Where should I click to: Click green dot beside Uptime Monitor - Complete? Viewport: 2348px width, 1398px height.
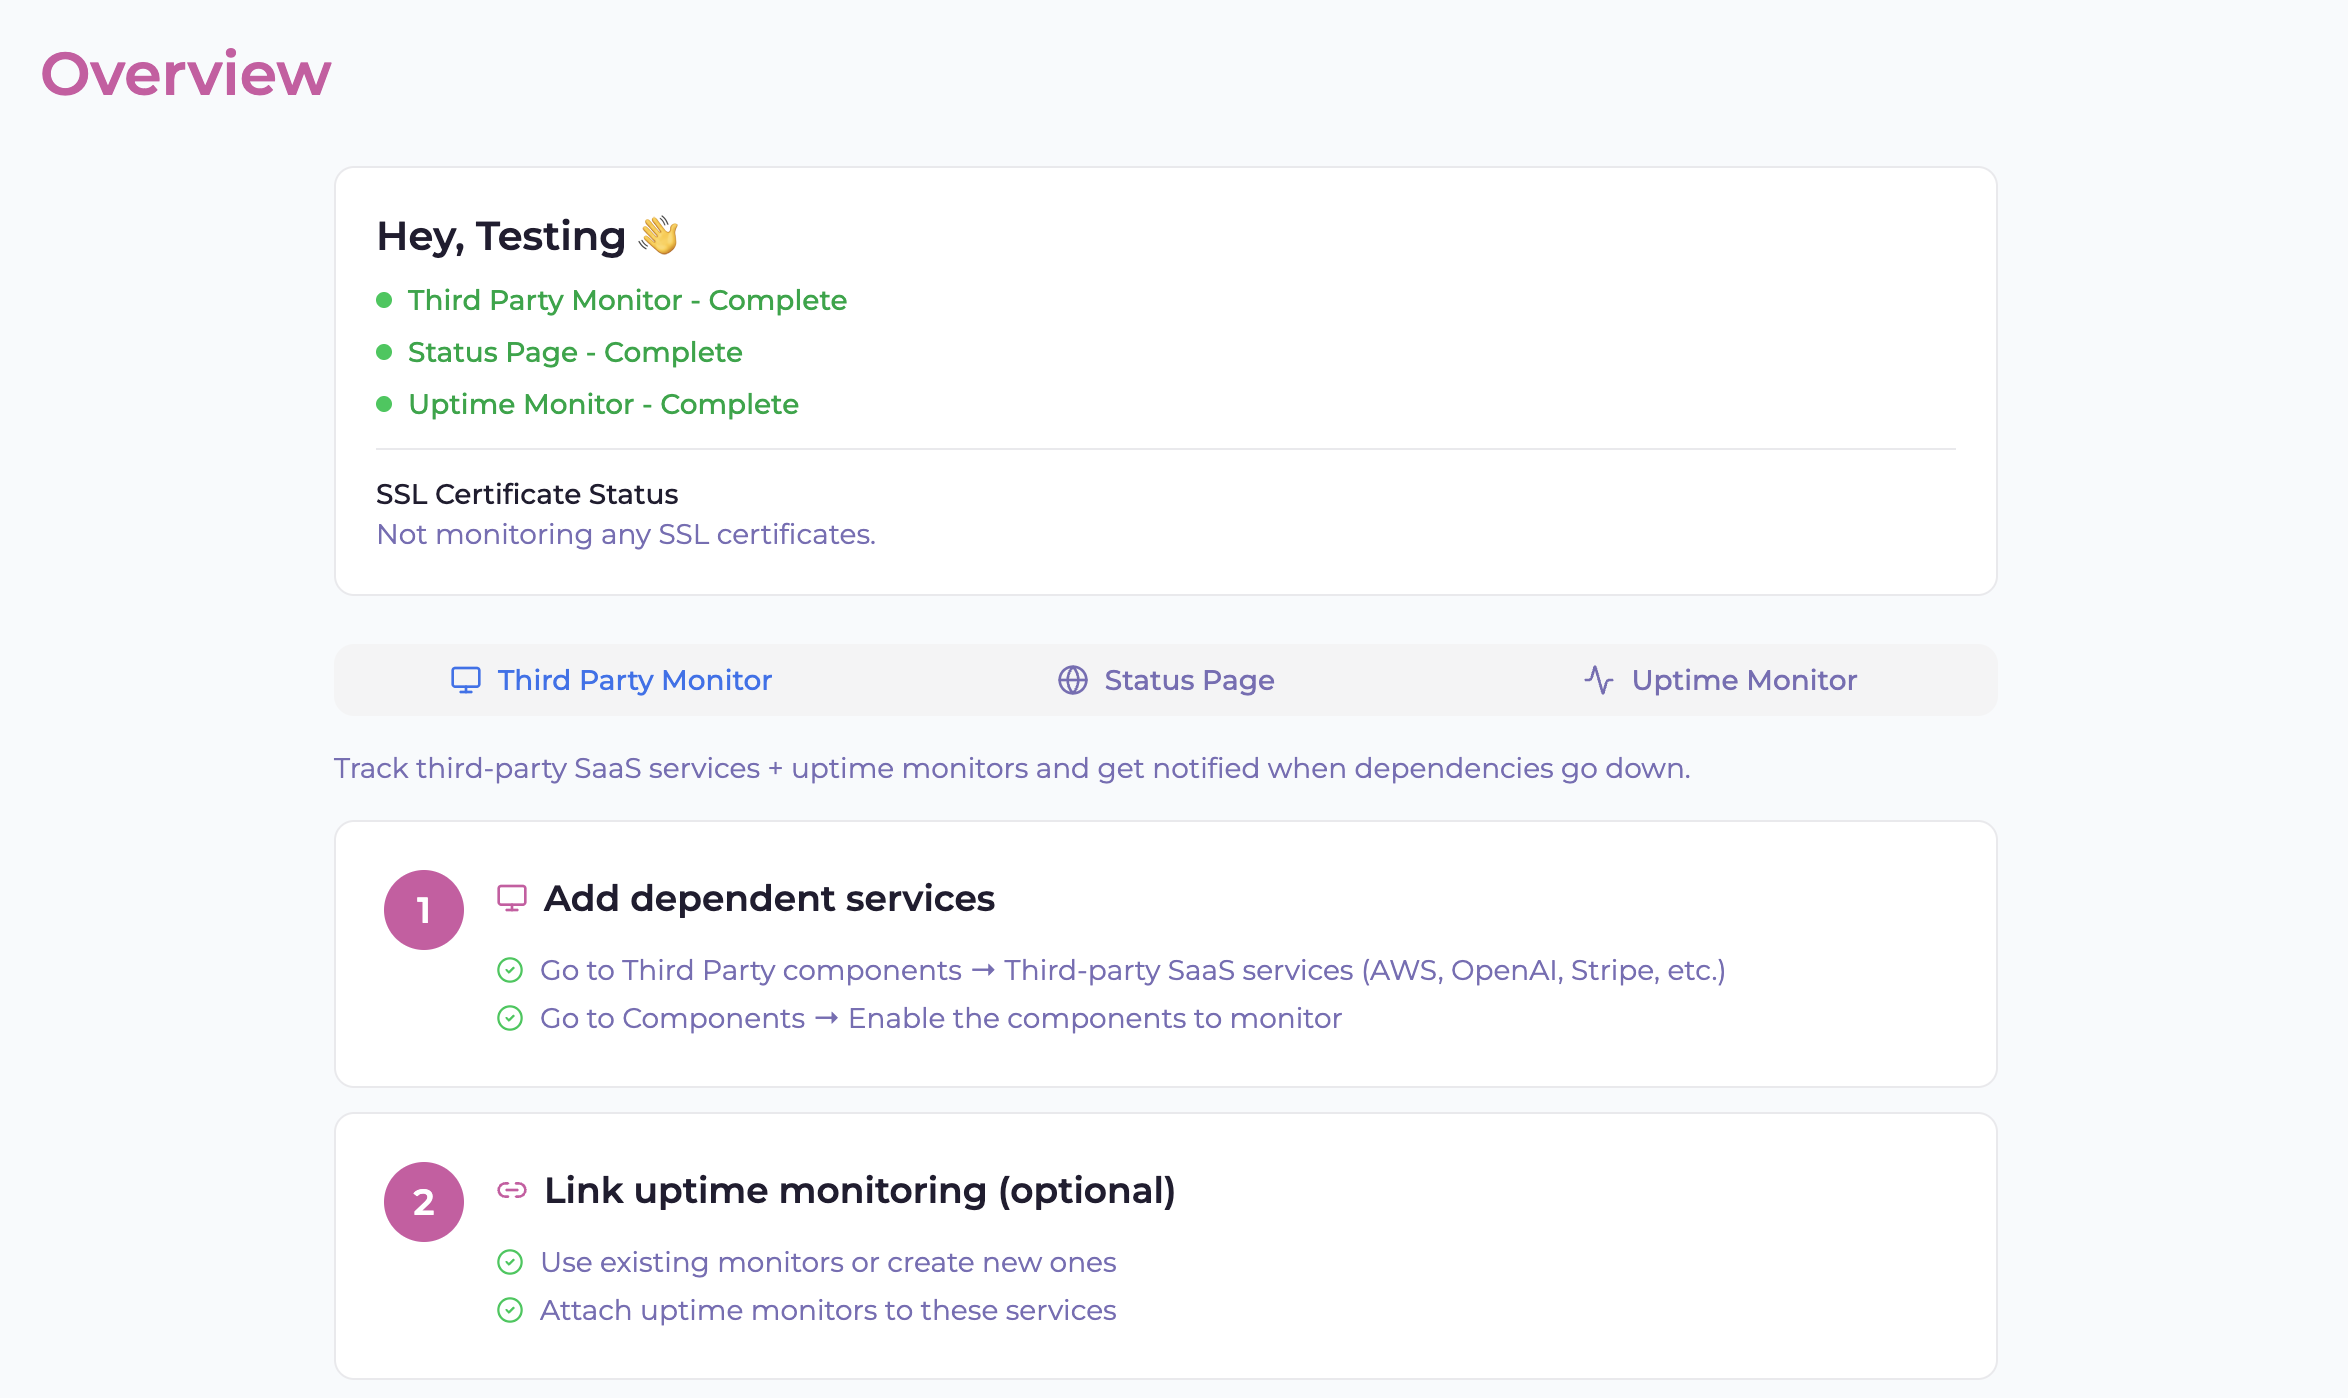[x=384, y=404]
